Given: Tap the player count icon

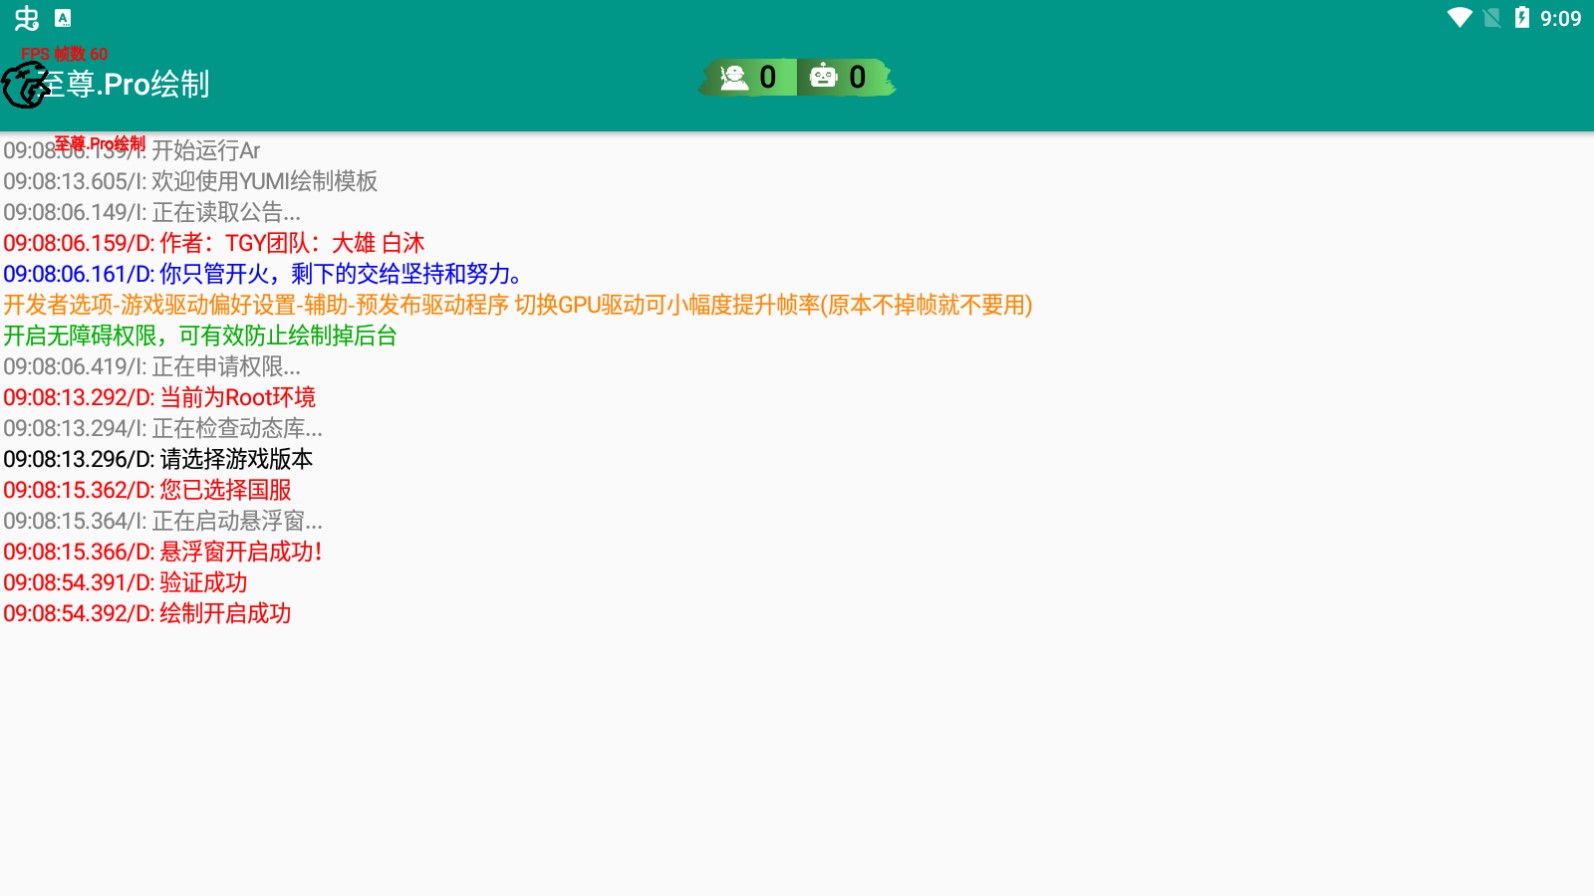Looking at the screenshot, I should click(x=734, y=77).
